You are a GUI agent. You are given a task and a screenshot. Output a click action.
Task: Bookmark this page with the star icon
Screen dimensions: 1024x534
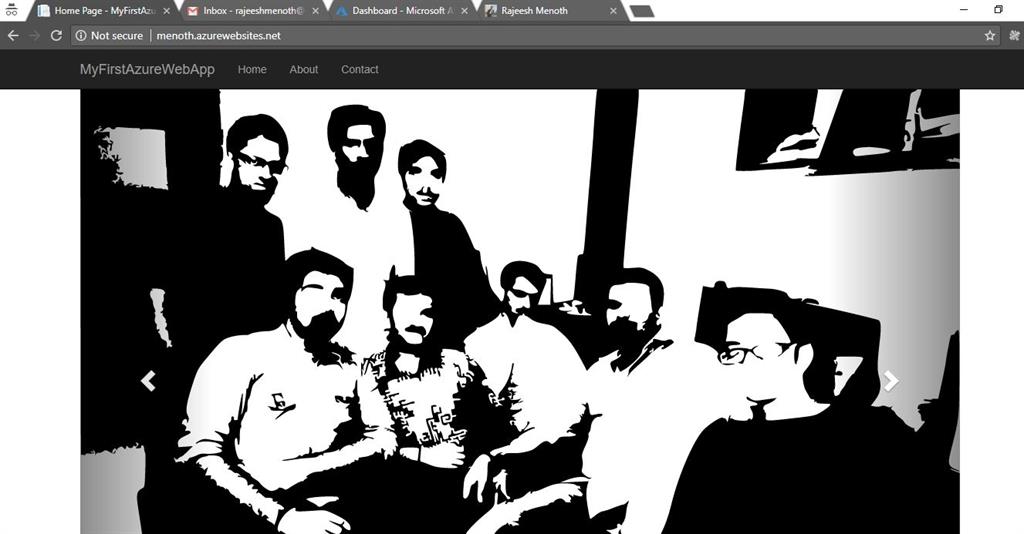point(990,36)
